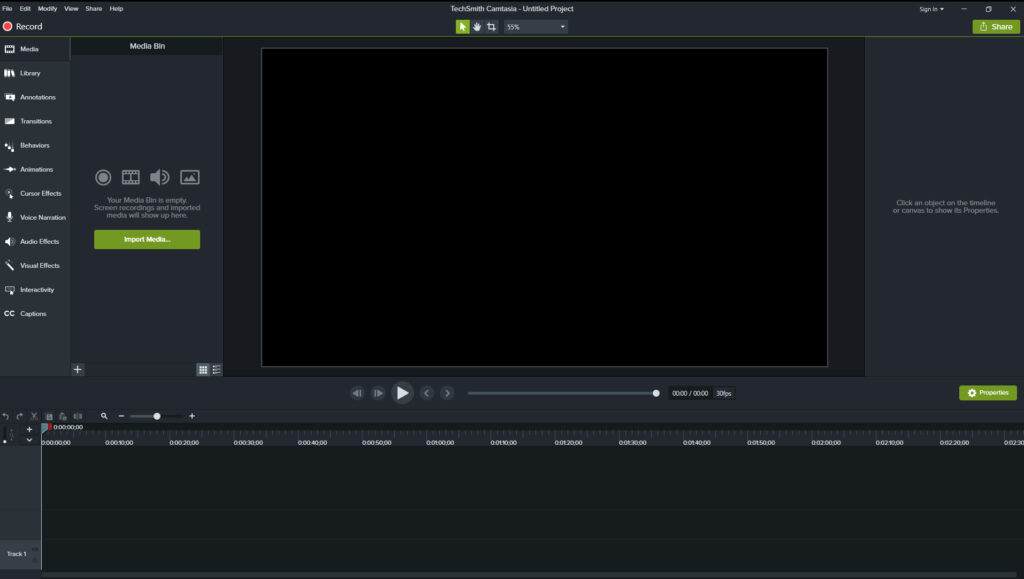Open the Cursor Effects panel
The height and width of the screenshot is (579, 1024).
coord(35,194)
